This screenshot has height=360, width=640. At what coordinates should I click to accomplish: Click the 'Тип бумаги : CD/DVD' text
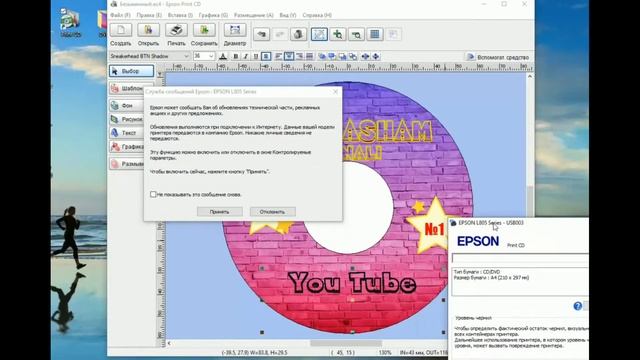tap(477, 272)
